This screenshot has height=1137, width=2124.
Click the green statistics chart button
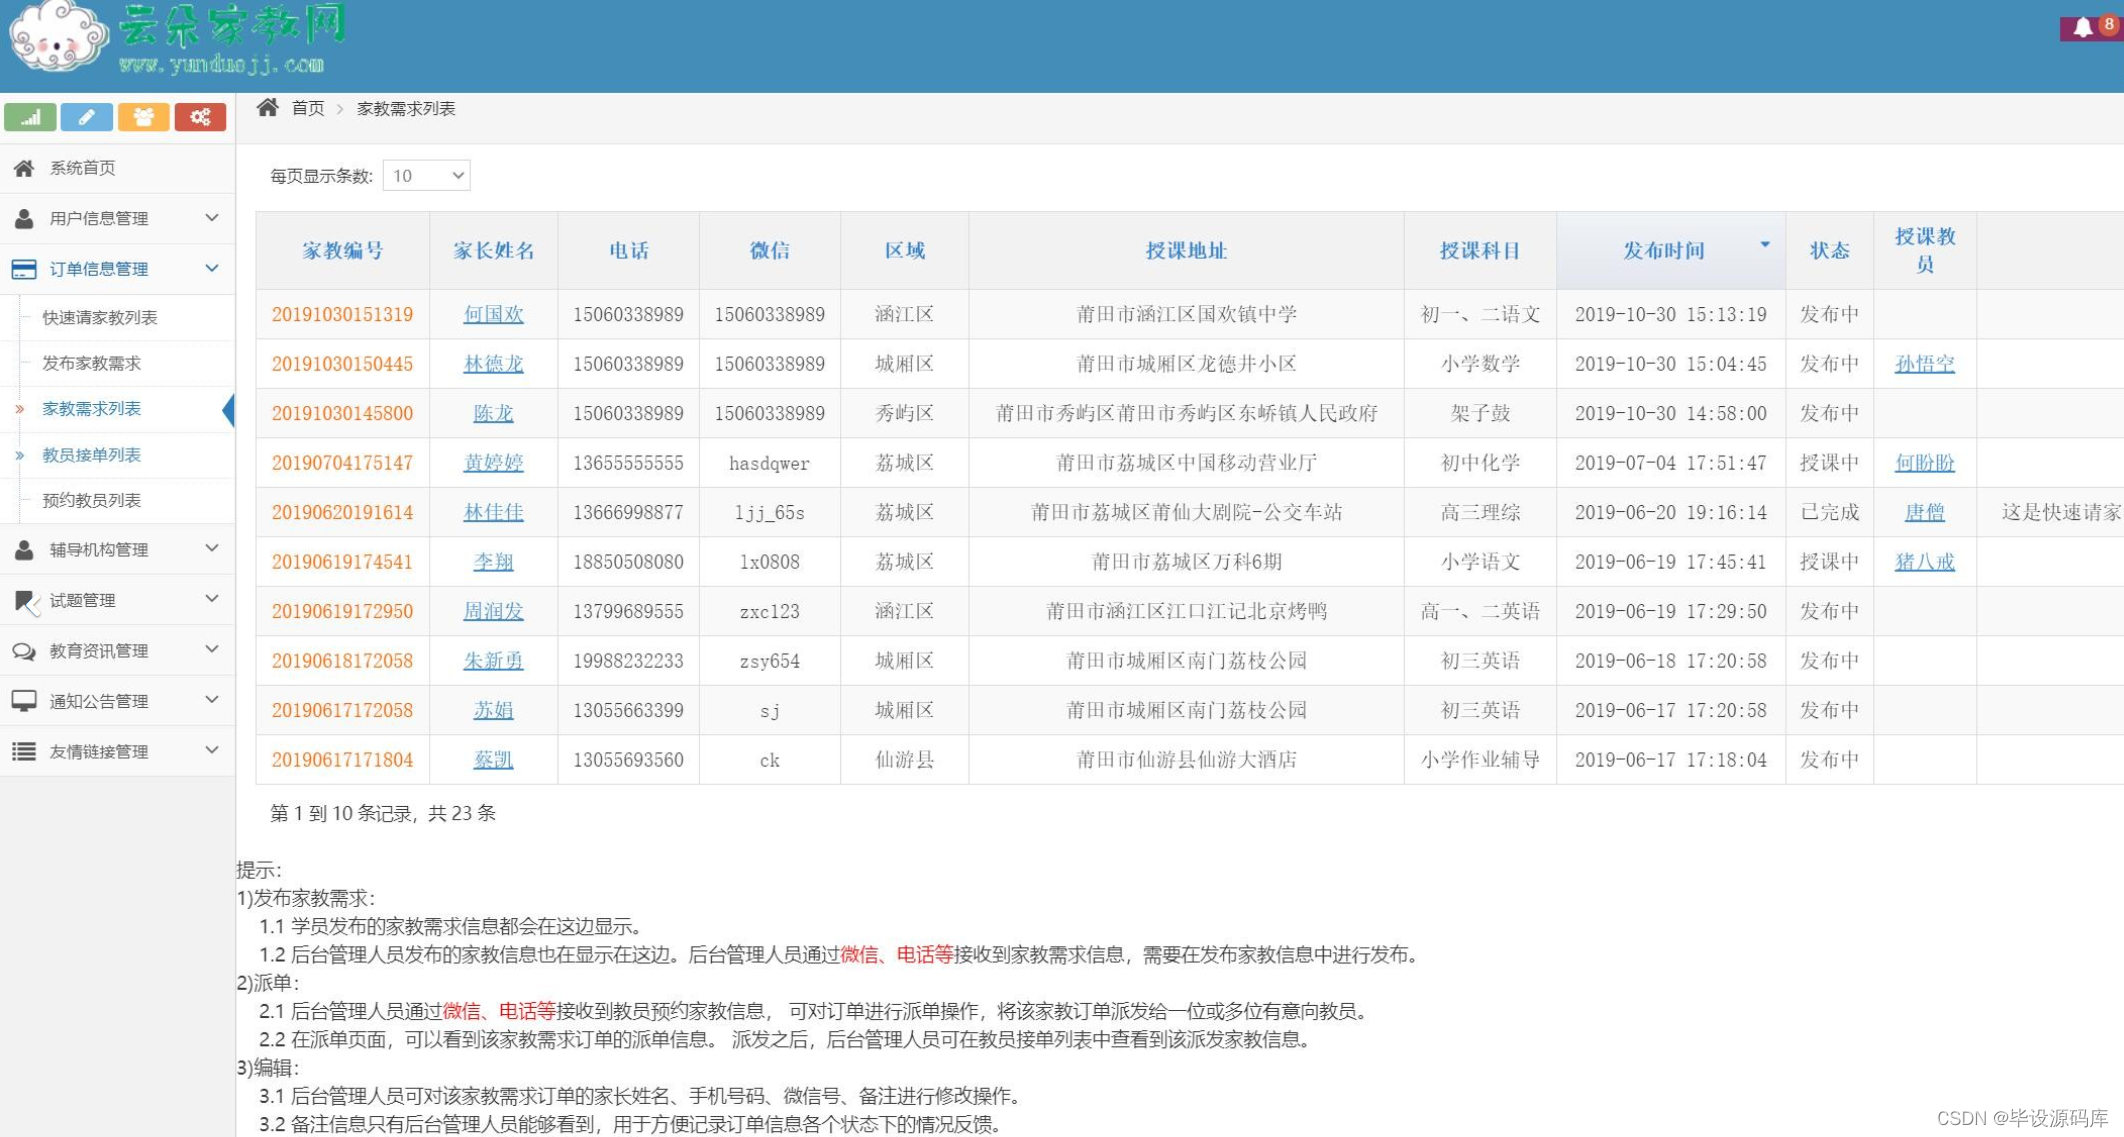coord(30,117)
